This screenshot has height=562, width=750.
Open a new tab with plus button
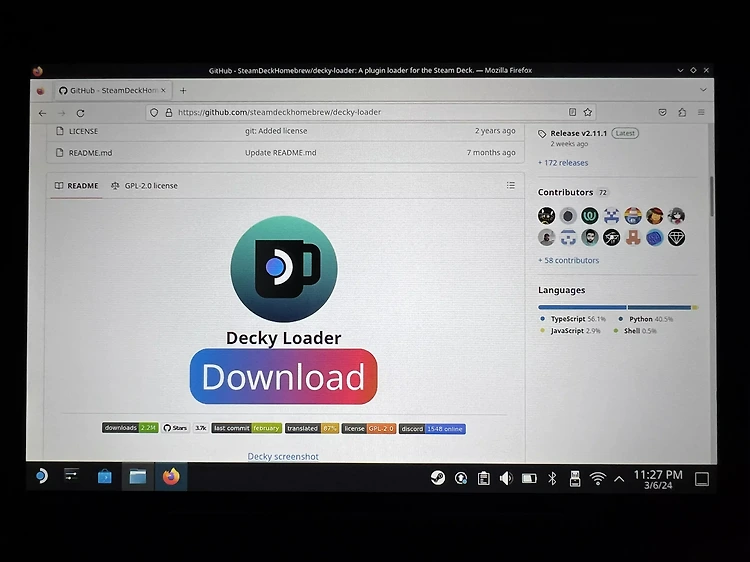[x=183, y=90]
